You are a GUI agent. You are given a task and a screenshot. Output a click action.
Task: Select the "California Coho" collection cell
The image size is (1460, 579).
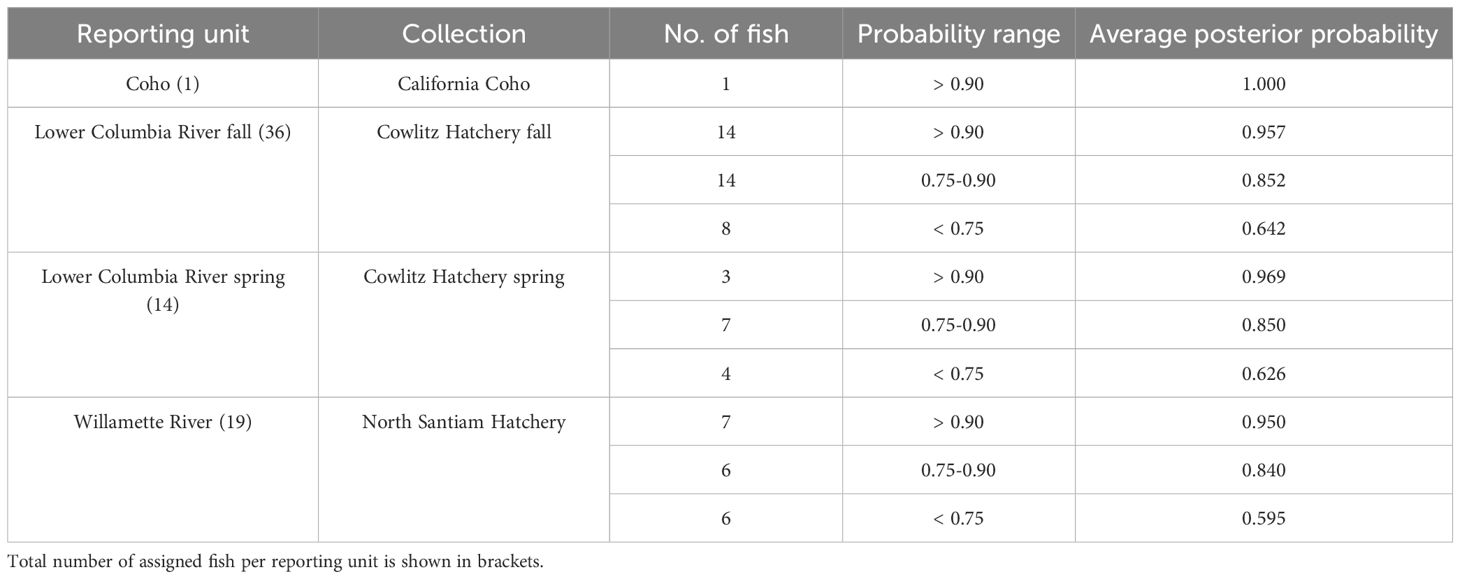pos(463,84)
